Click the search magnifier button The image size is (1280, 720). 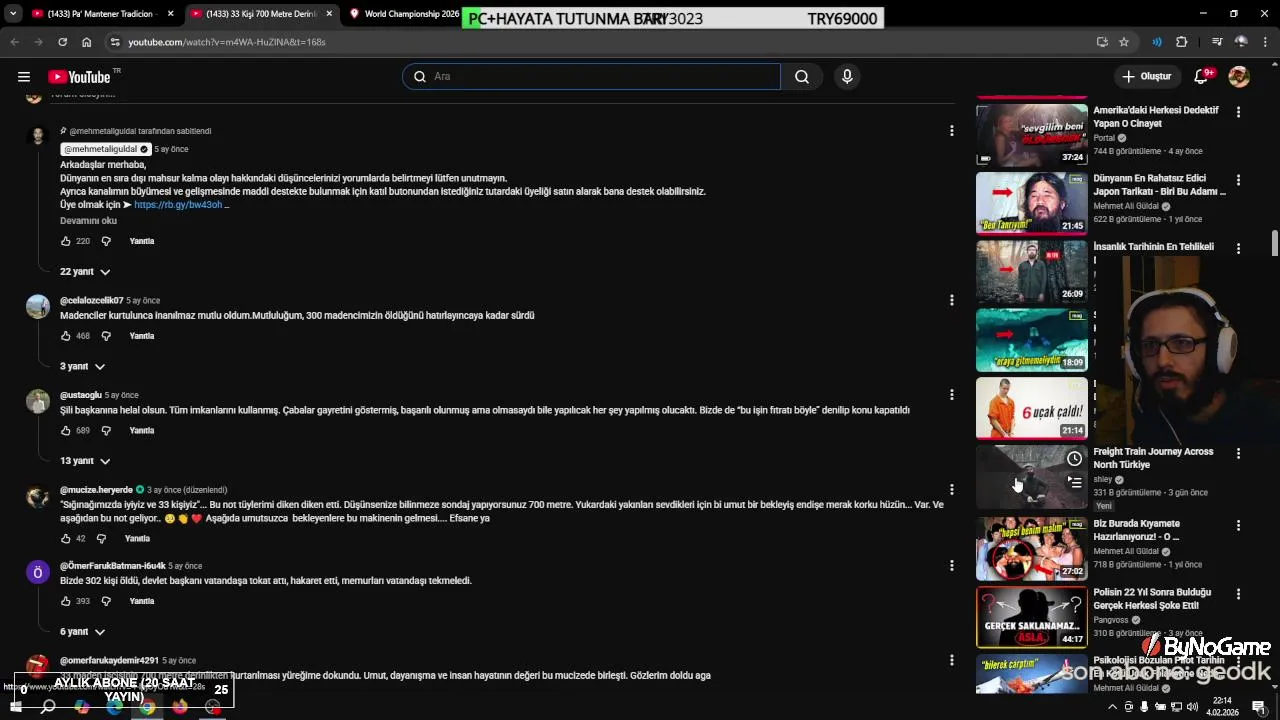(802, 77)
